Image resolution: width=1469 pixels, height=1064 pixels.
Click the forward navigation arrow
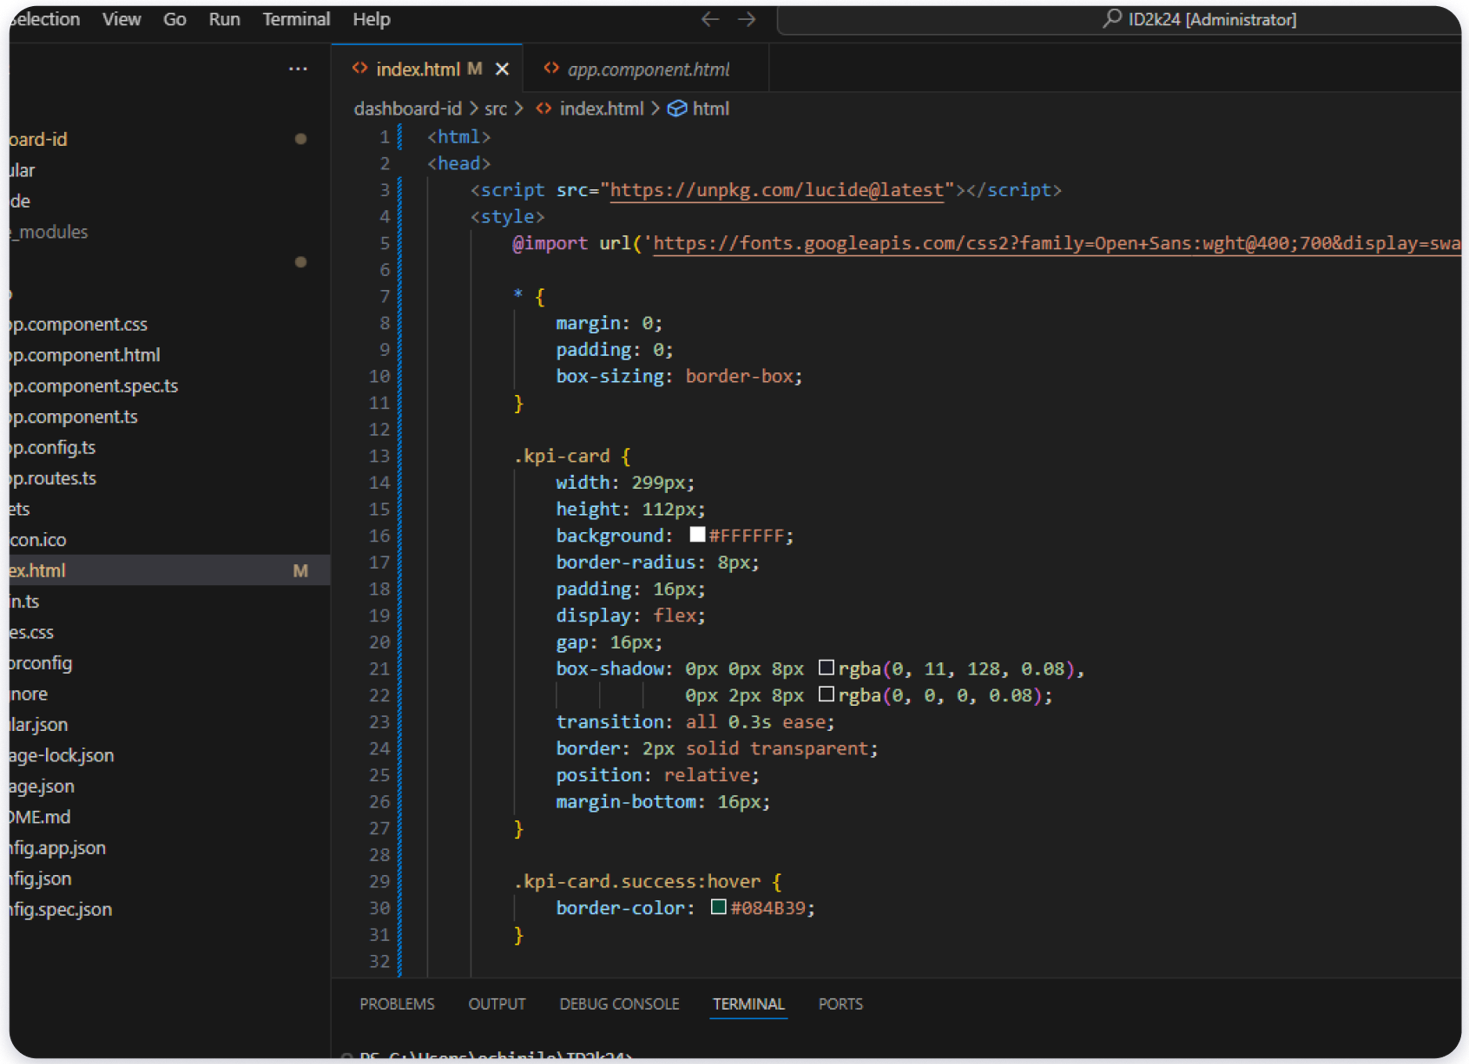coord(747,19)
